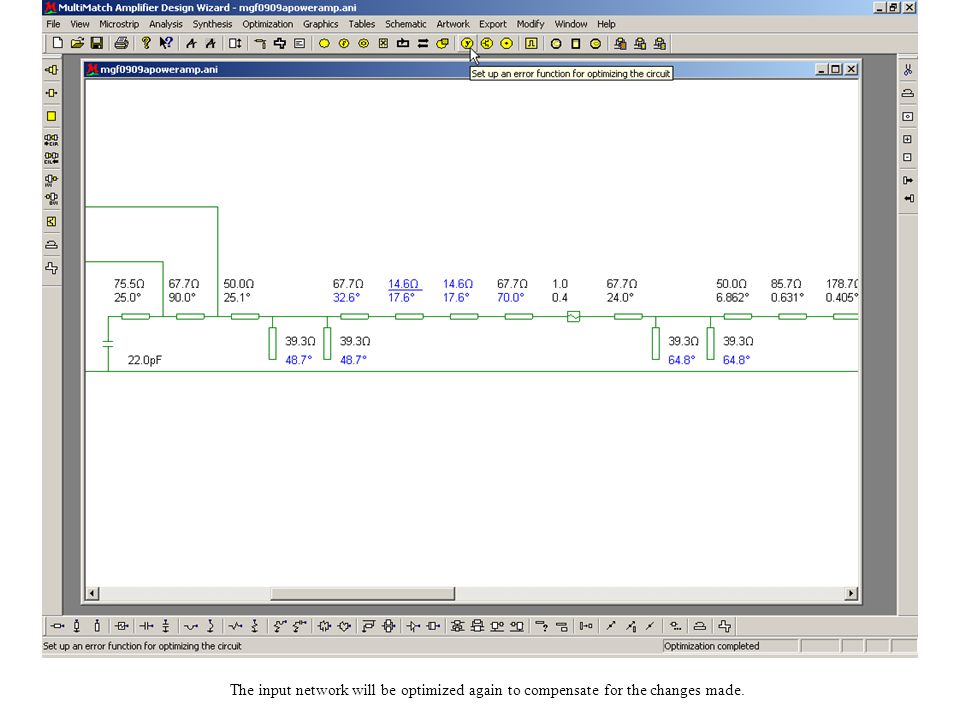Click the scissors icon in right toolbar

click(907, 70)
